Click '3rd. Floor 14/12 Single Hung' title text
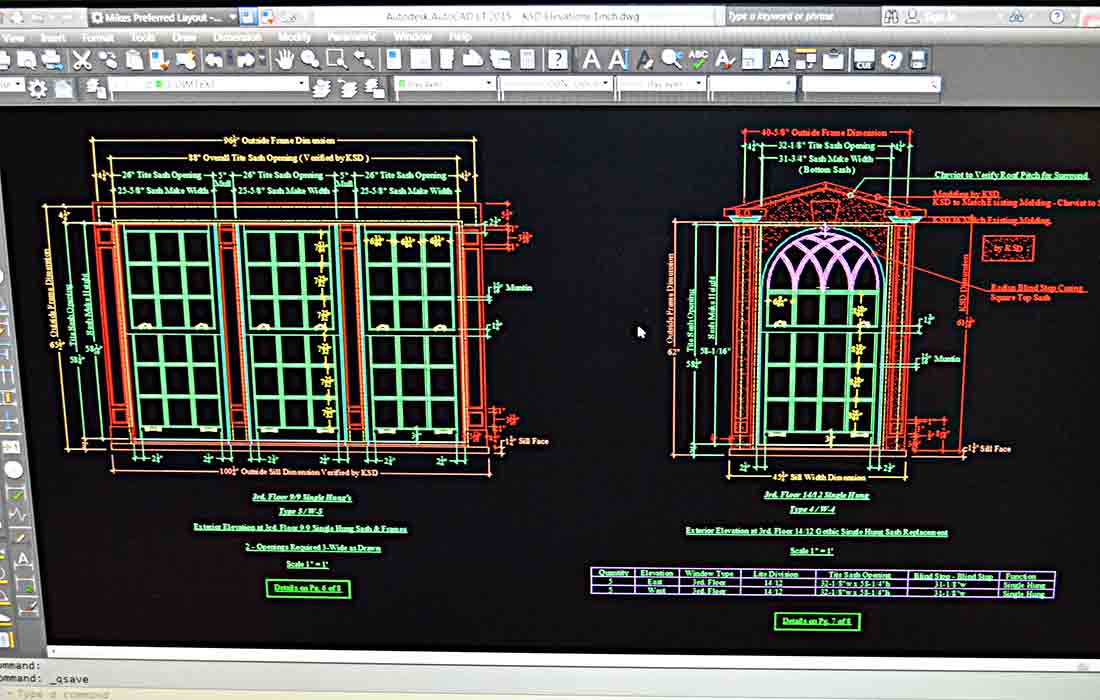Viewport: 1100px width, 700px height. click(817, 495)
